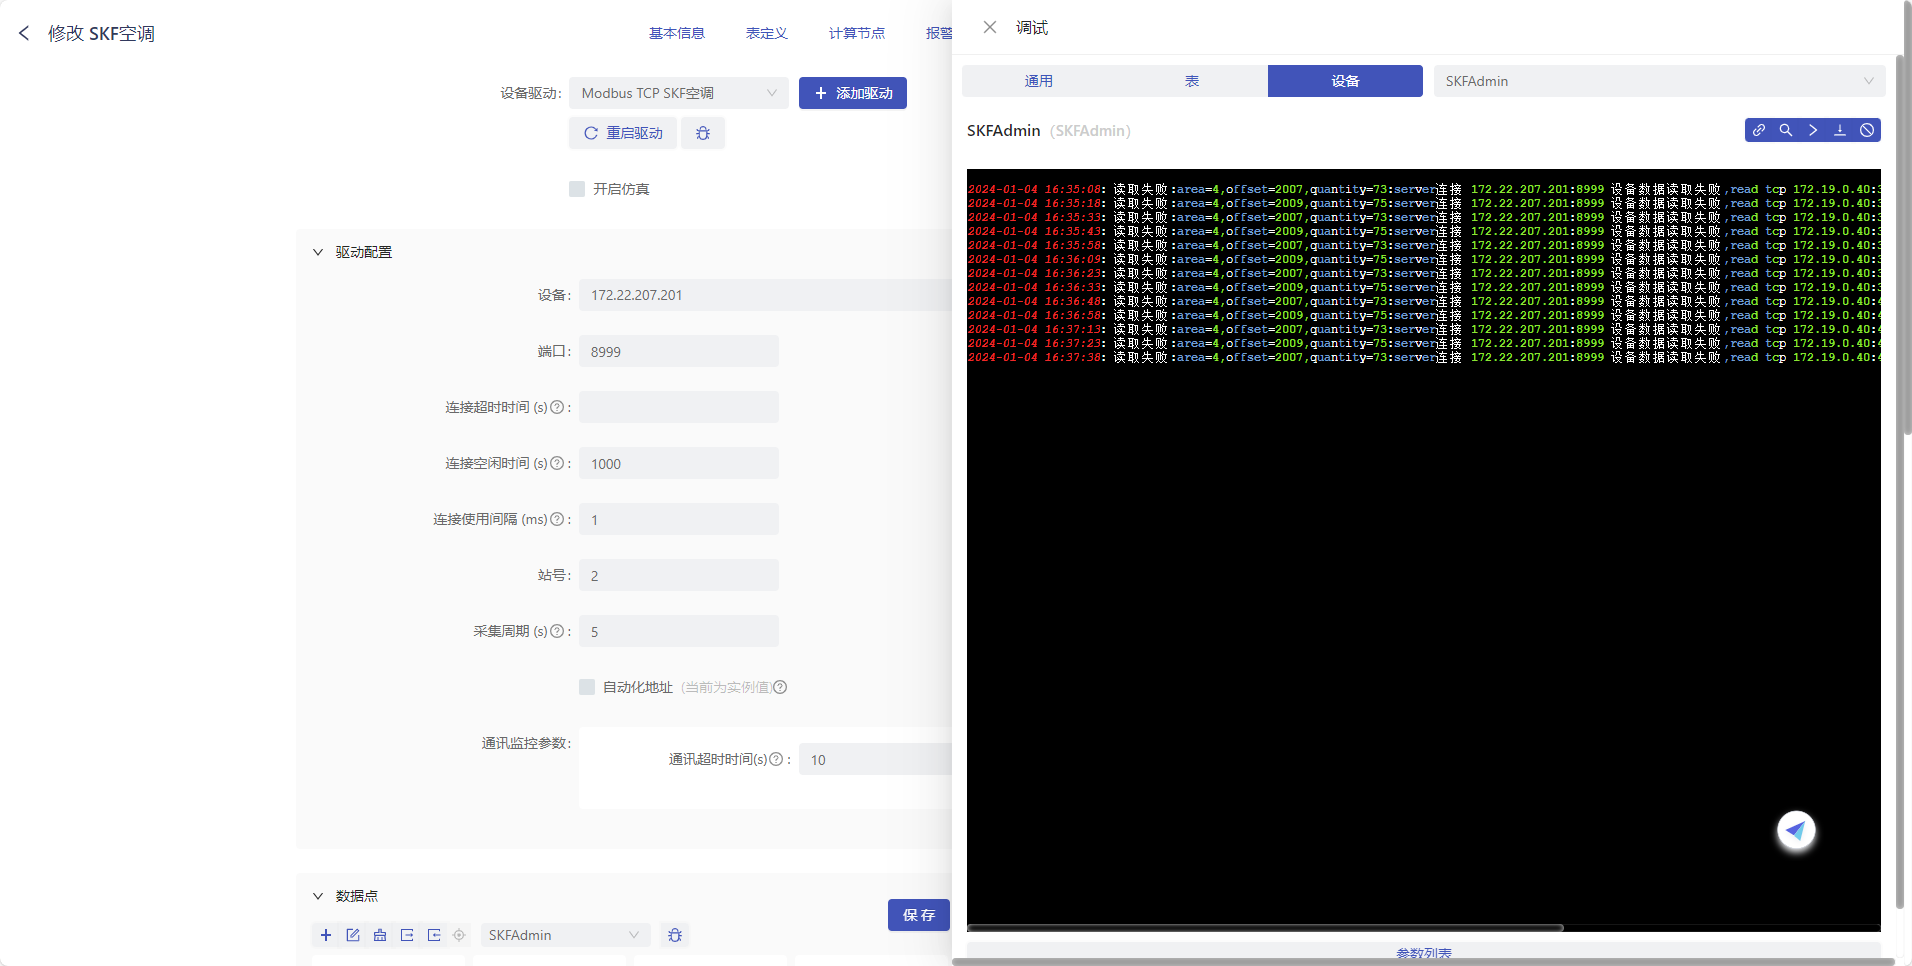Click help icon next to 通讯超时时间
1912x966 pixels.
[x=776, y=759]
